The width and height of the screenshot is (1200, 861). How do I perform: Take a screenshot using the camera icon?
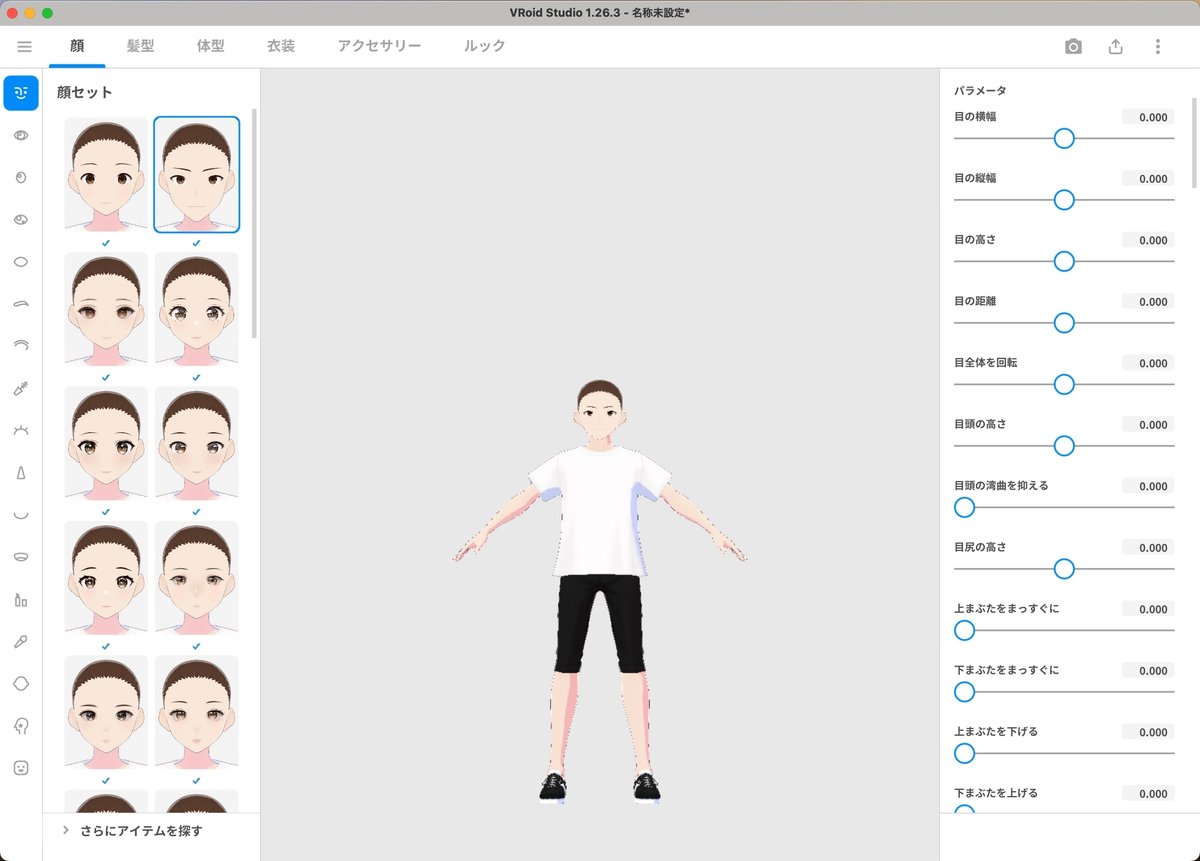[1072, 46]
